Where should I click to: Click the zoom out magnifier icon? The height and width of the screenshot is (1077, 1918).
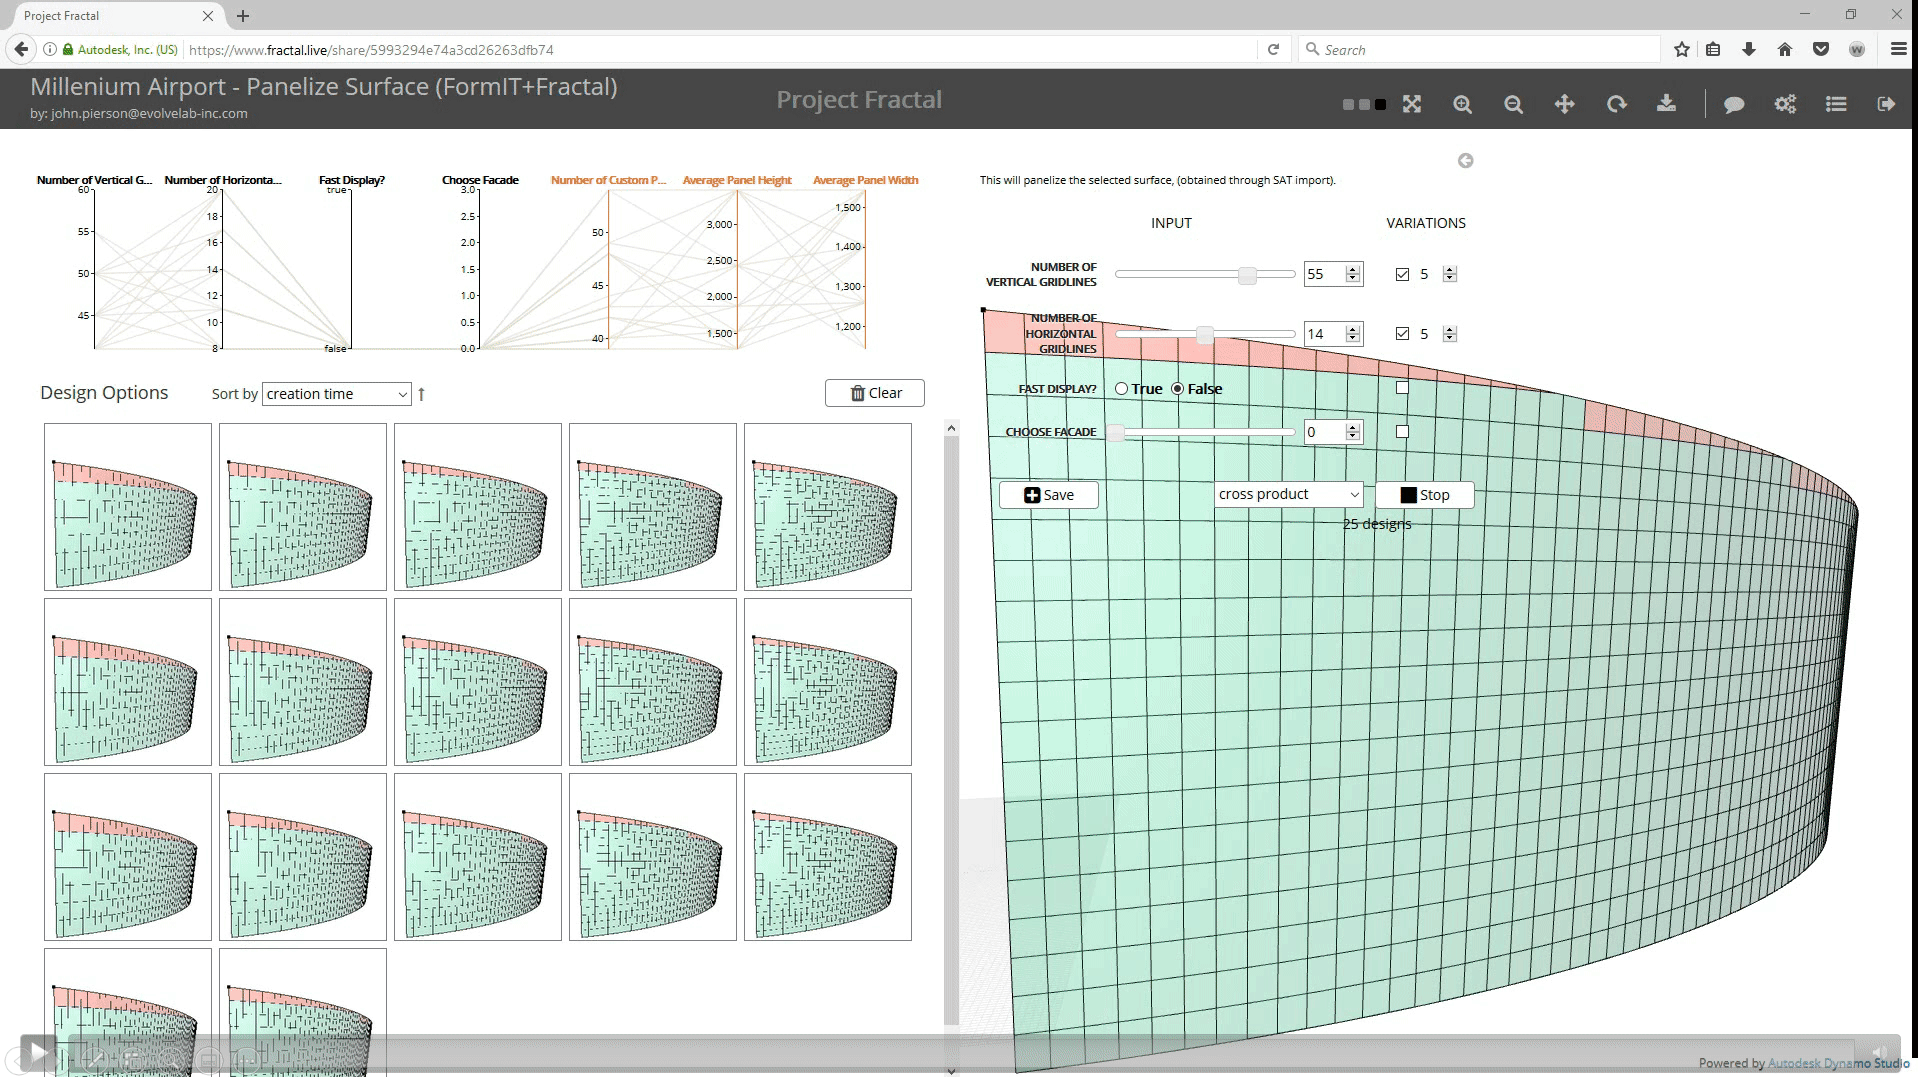[1513, 104]
